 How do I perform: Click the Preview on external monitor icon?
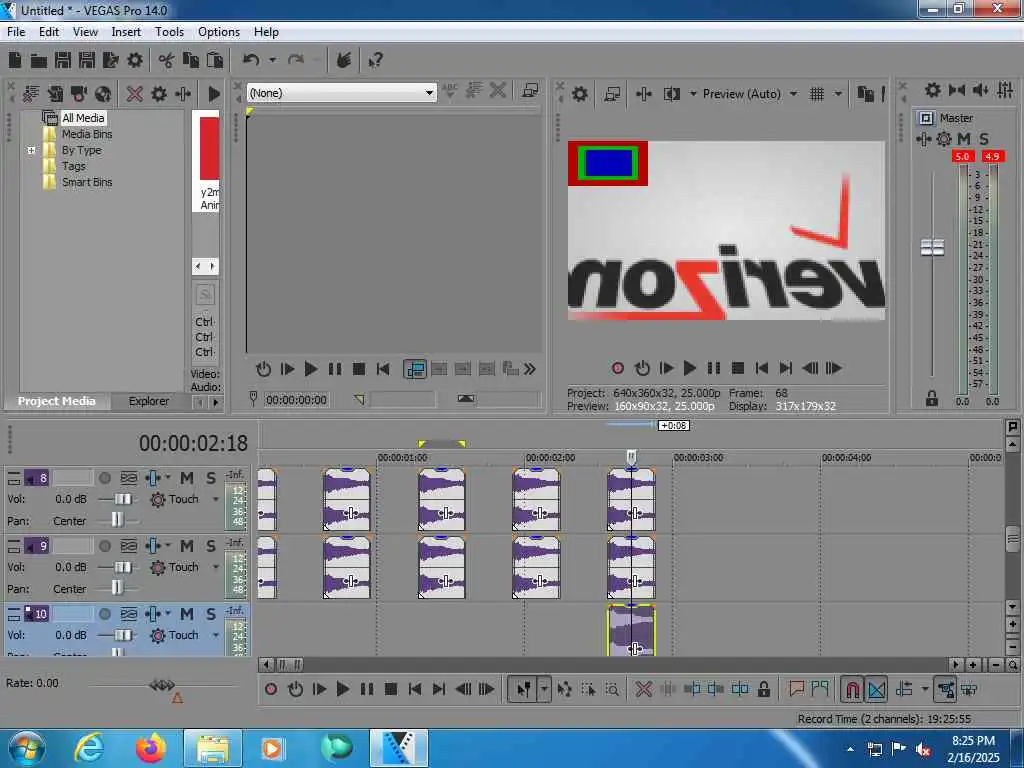(612, 94)
